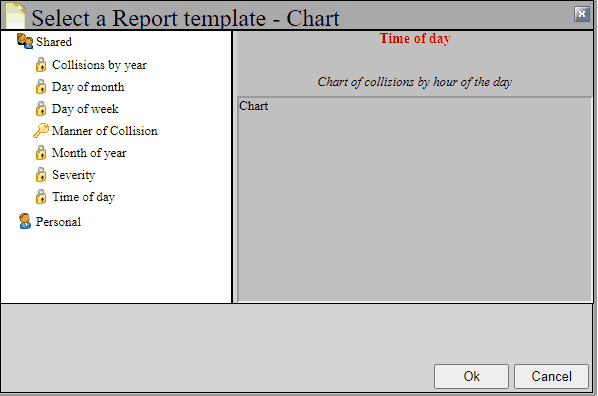This screenshot has height=396, width=598.
Task: Select the Severity template
Action: tap(74, 175)
